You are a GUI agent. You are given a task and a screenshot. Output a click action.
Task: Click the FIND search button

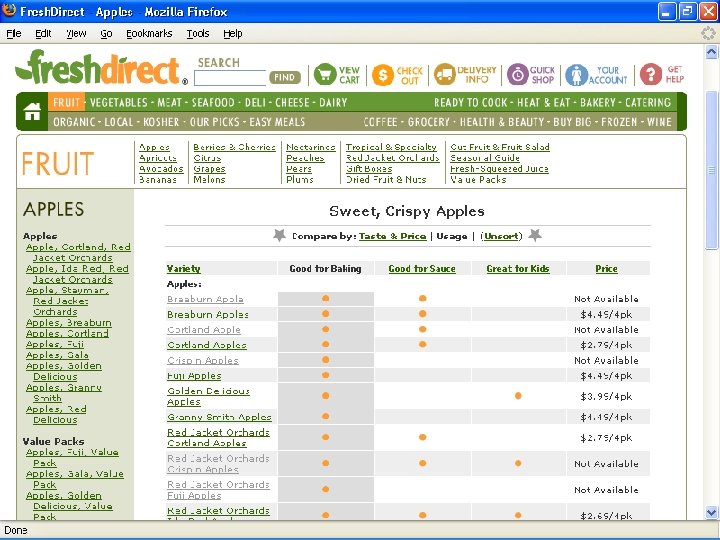click(285, 78)
